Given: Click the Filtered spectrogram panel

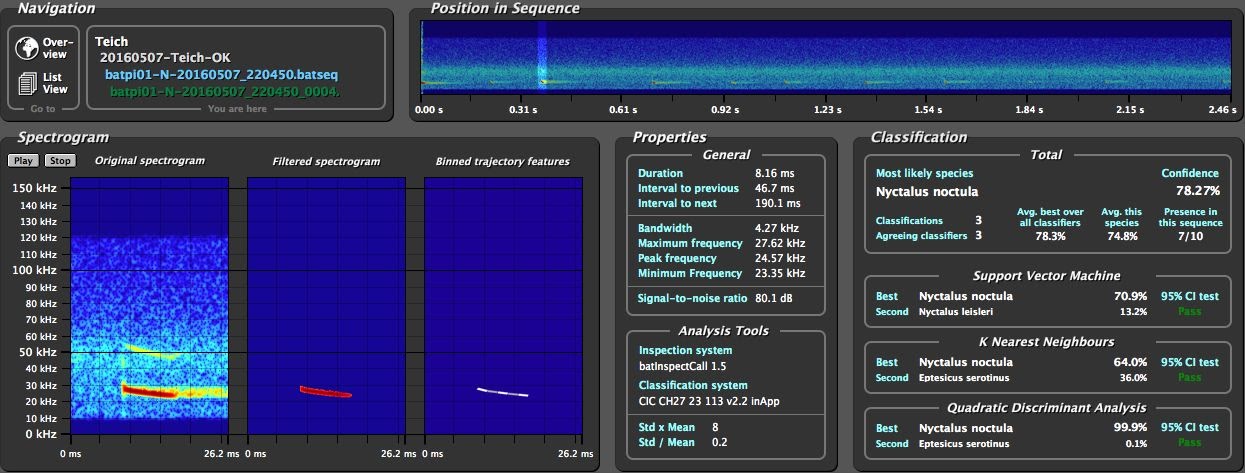Looking at the screenshot, I should click(x=326, y=305).
